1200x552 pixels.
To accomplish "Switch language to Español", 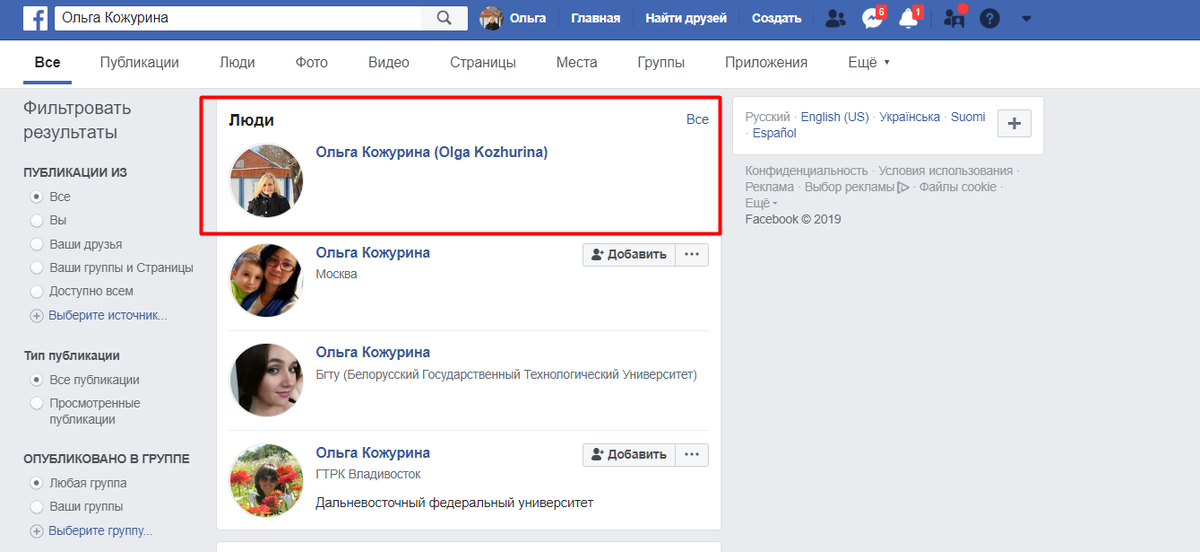I will click(x=775, y=133).
